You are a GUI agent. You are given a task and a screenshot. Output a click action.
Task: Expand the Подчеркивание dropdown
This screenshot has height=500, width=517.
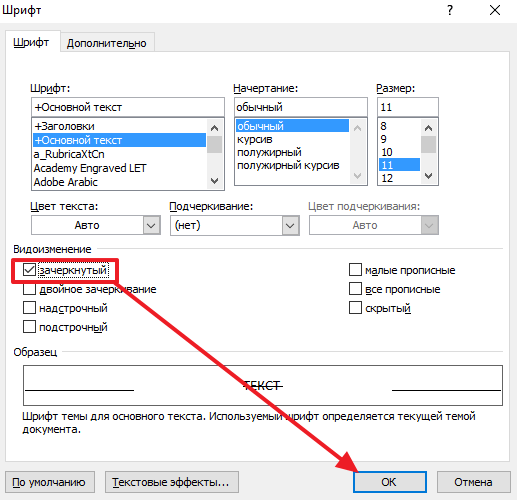point(235,225)
